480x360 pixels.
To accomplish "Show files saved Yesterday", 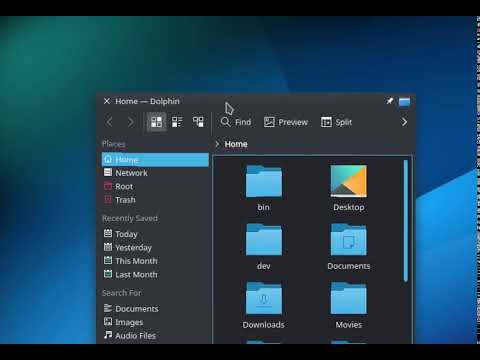I will click(x=155, y=248).
